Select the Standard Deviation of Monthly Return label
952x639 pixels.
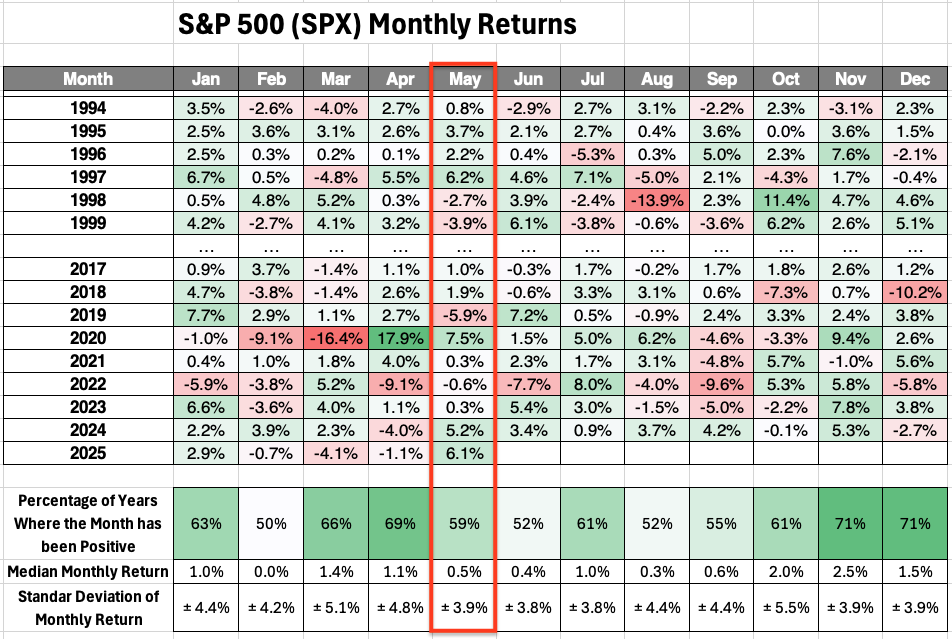tap(87, 607)
